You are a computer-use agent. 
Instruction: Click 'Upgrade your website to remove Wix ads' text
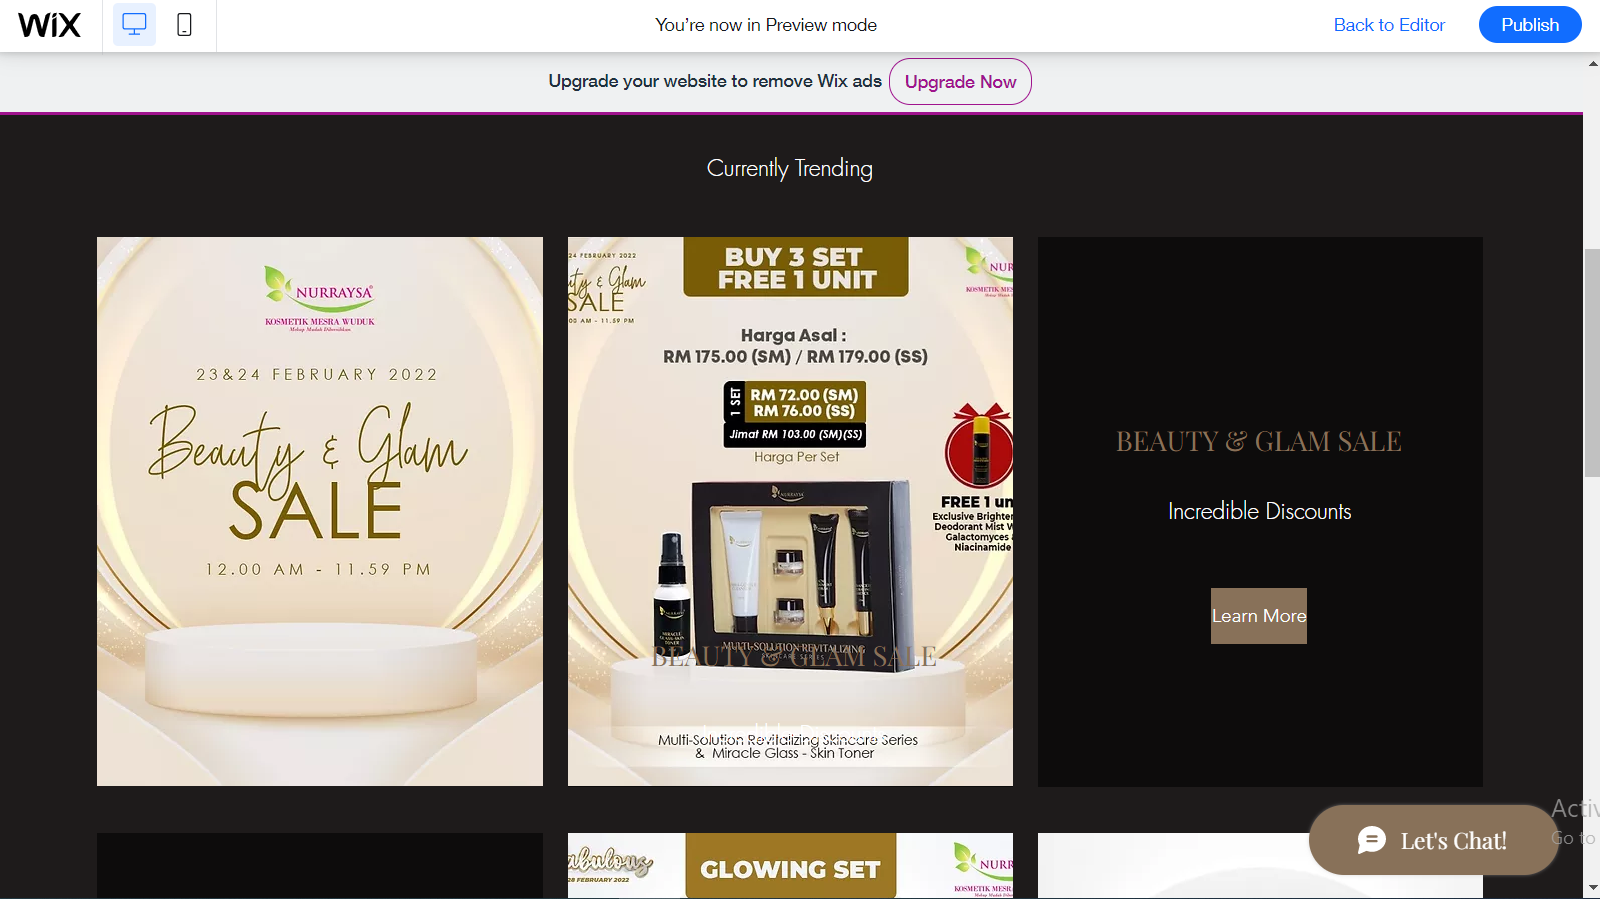pos(715,81)
